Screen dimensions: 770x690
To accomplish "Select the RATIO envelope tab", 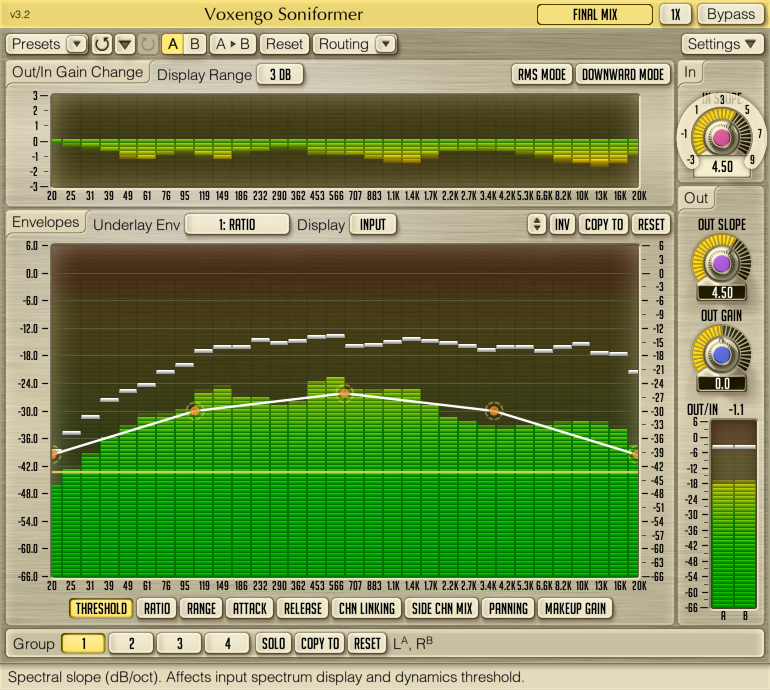I will coord(157,608).
